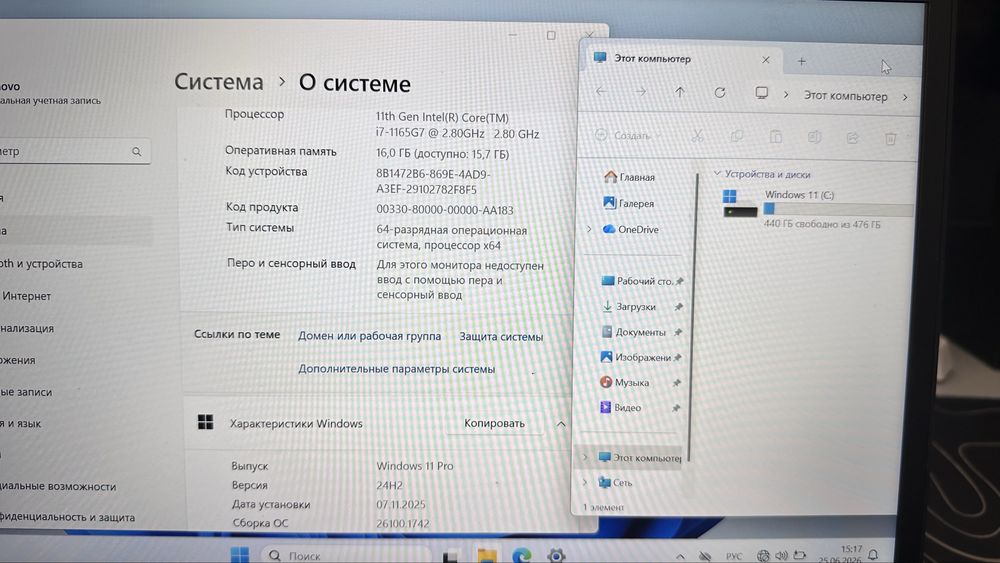Viewport: 1000px width, 563px height.
Task: Click the 'РУС' language indicator
Action: click(734, 556)
